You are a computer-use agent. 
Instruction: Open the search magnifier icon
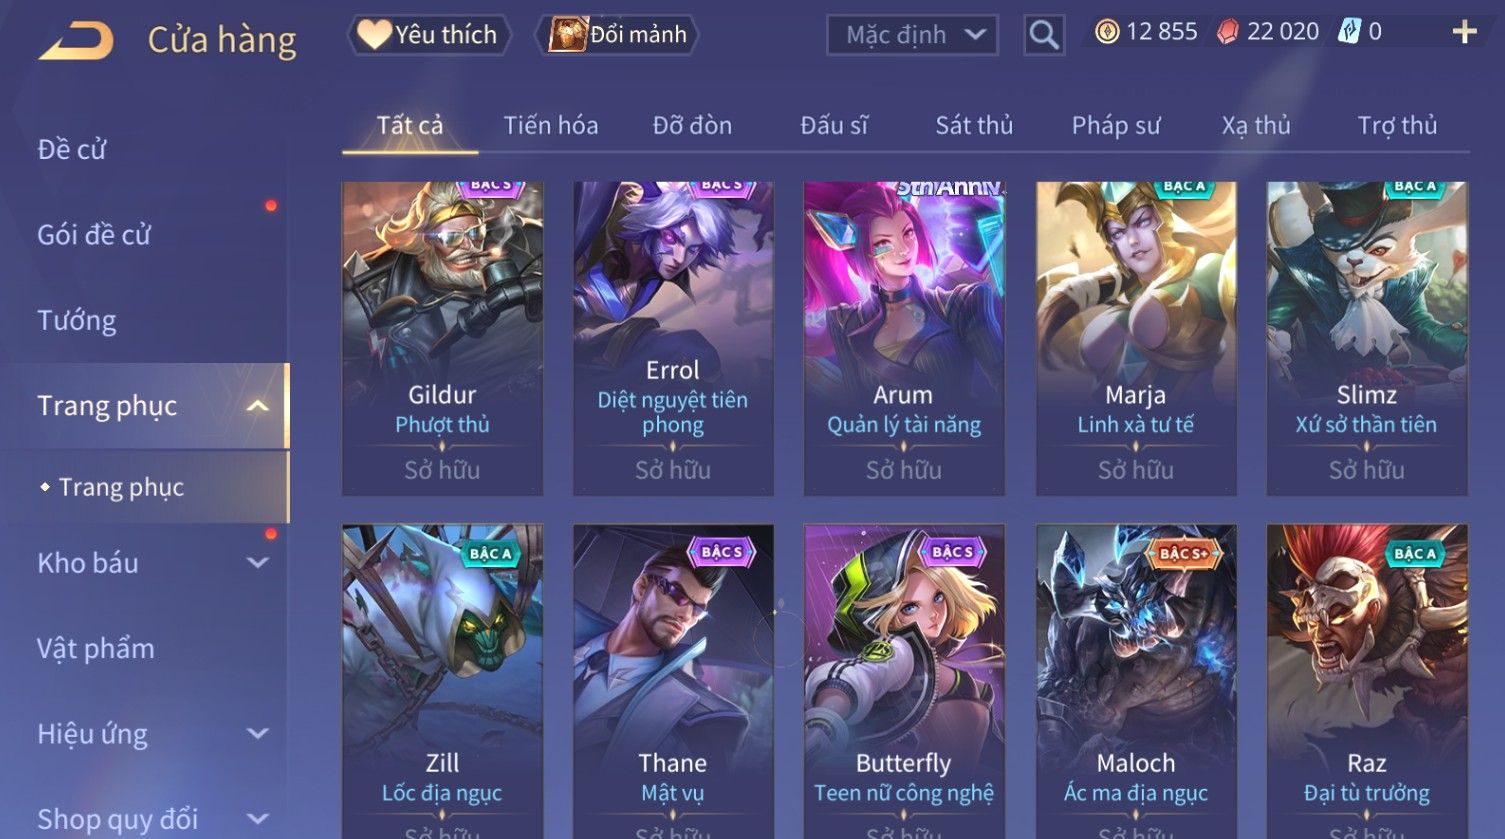click(1044, 35)
